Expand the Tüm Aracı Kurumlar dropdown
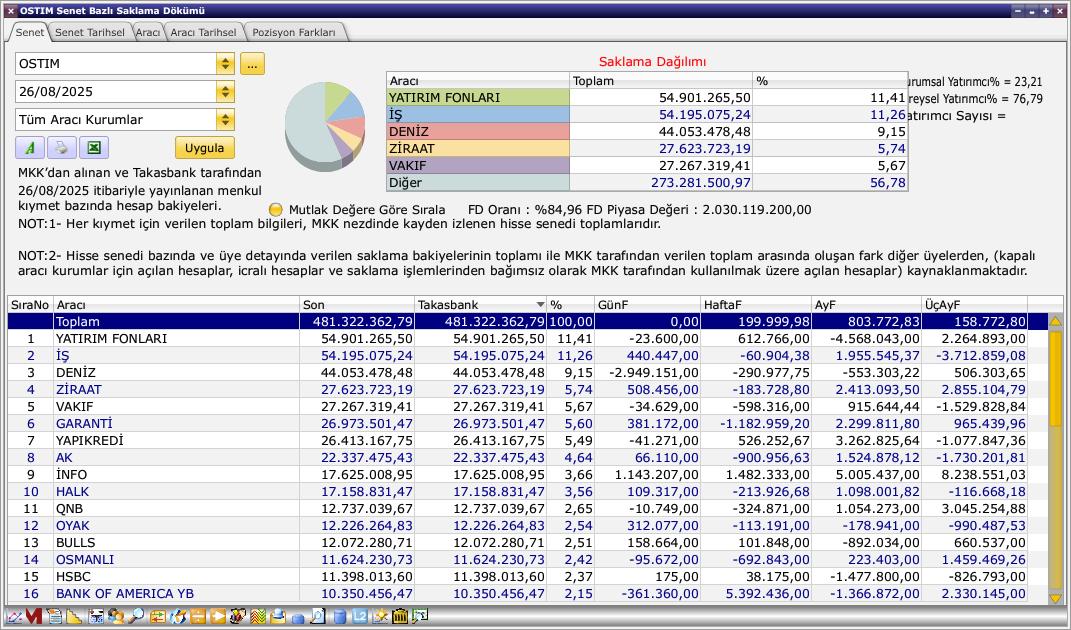This screenshot has width=1071, height=630. 225,120
